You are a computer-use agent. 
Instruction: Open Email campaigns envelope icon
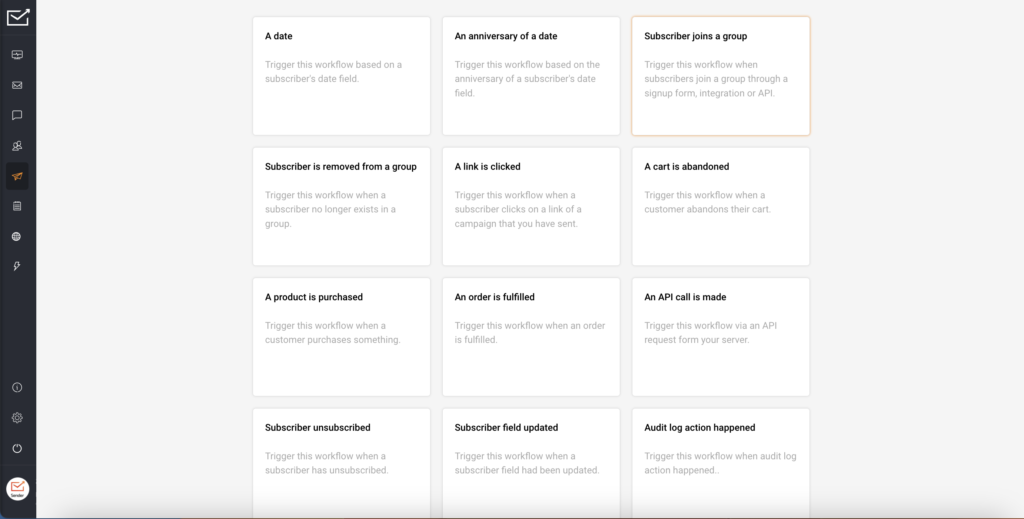pos(17,85)
